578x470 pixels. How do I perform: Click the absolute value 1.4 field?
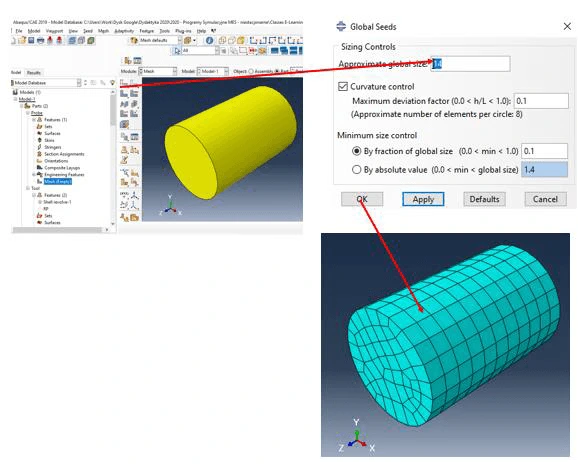tap(544, 170)
